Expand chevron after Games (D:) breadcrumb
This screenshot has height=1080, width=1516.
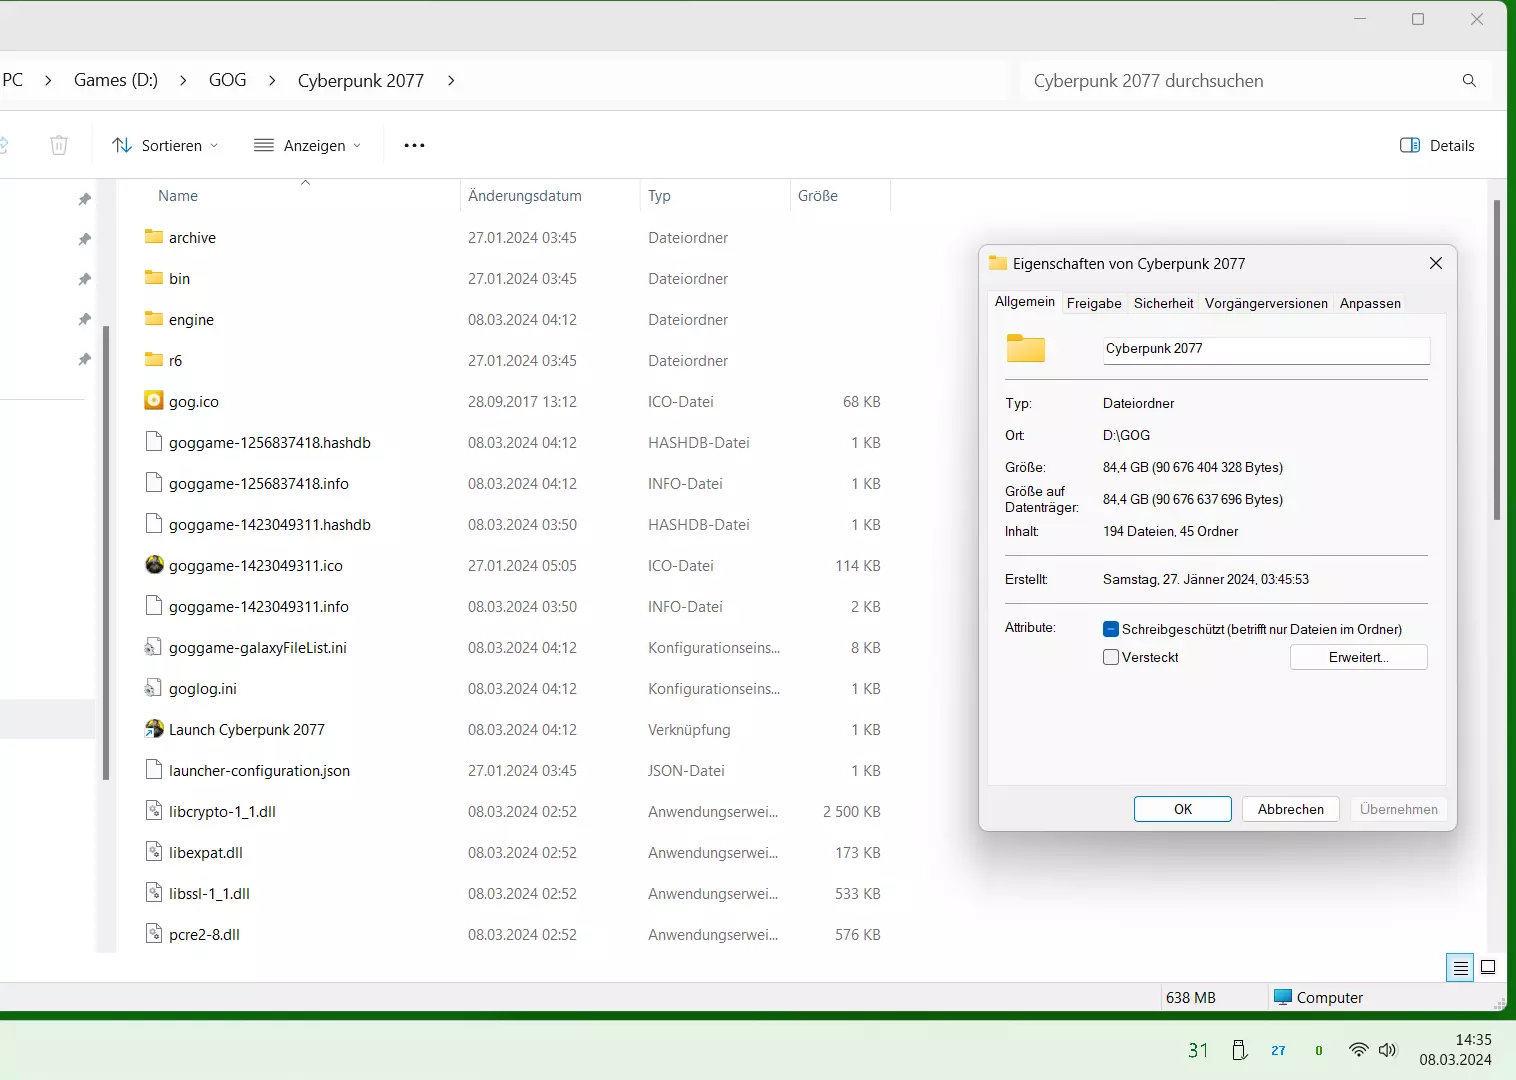[183, 81]
